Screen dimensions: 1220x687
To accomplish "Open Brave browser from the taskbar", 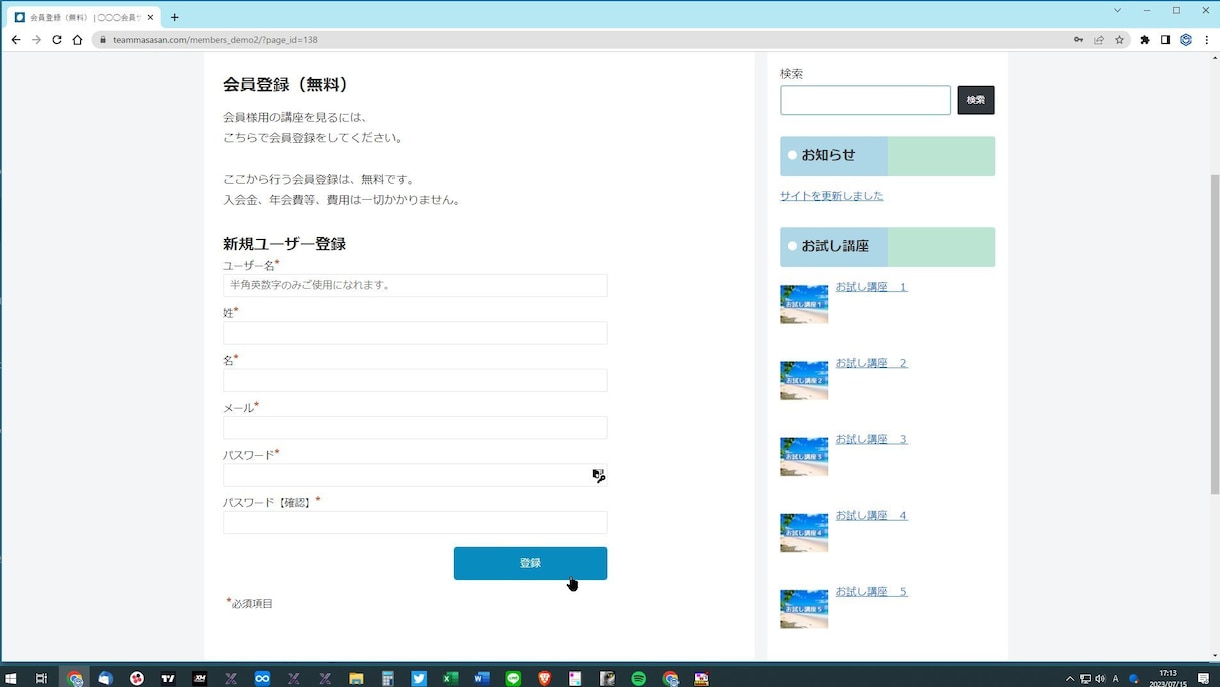I will tap(544, 678).
